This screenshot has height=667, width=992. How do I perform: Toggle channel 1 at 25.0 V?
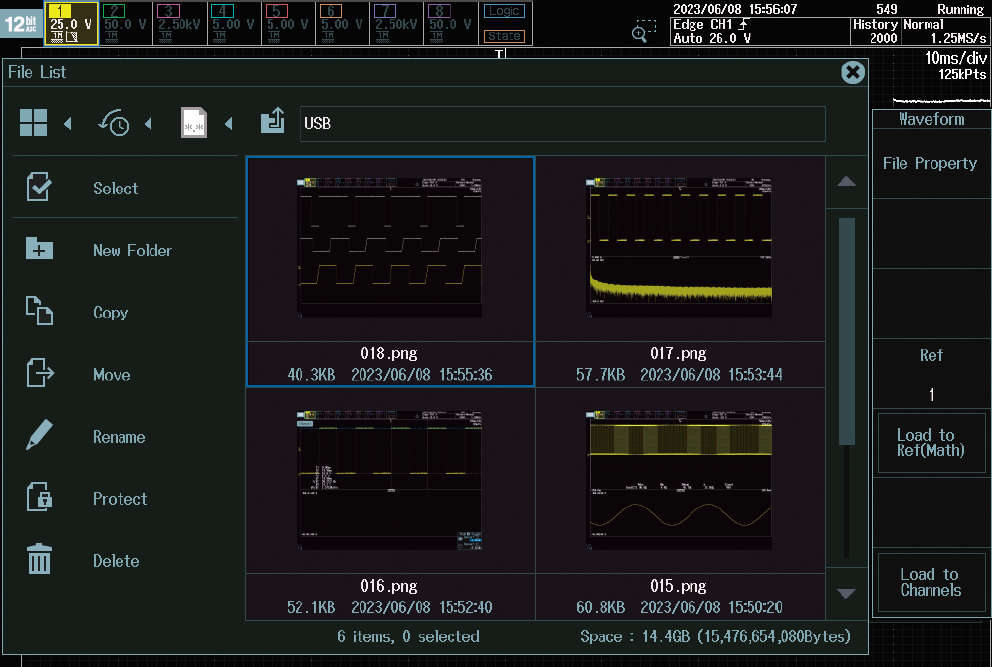click(71, 23)
